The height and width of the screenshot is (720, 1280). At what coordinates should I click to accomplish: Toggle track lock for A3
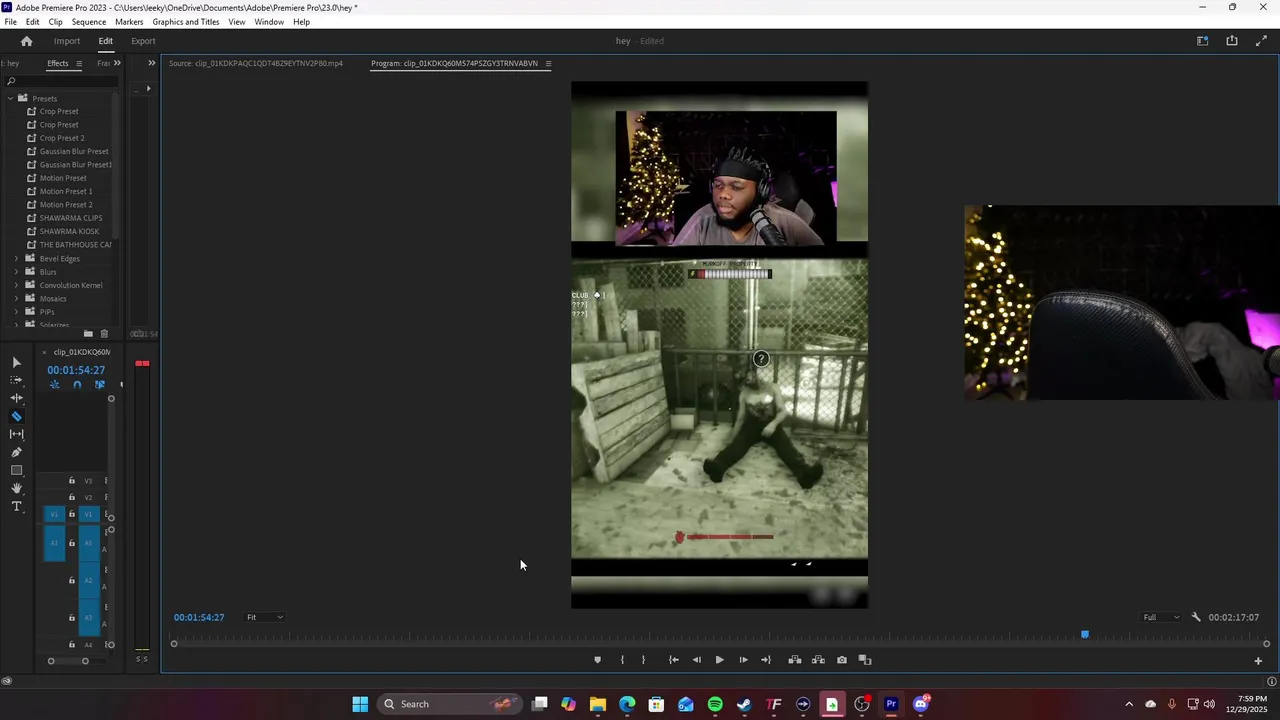(72, 618)
